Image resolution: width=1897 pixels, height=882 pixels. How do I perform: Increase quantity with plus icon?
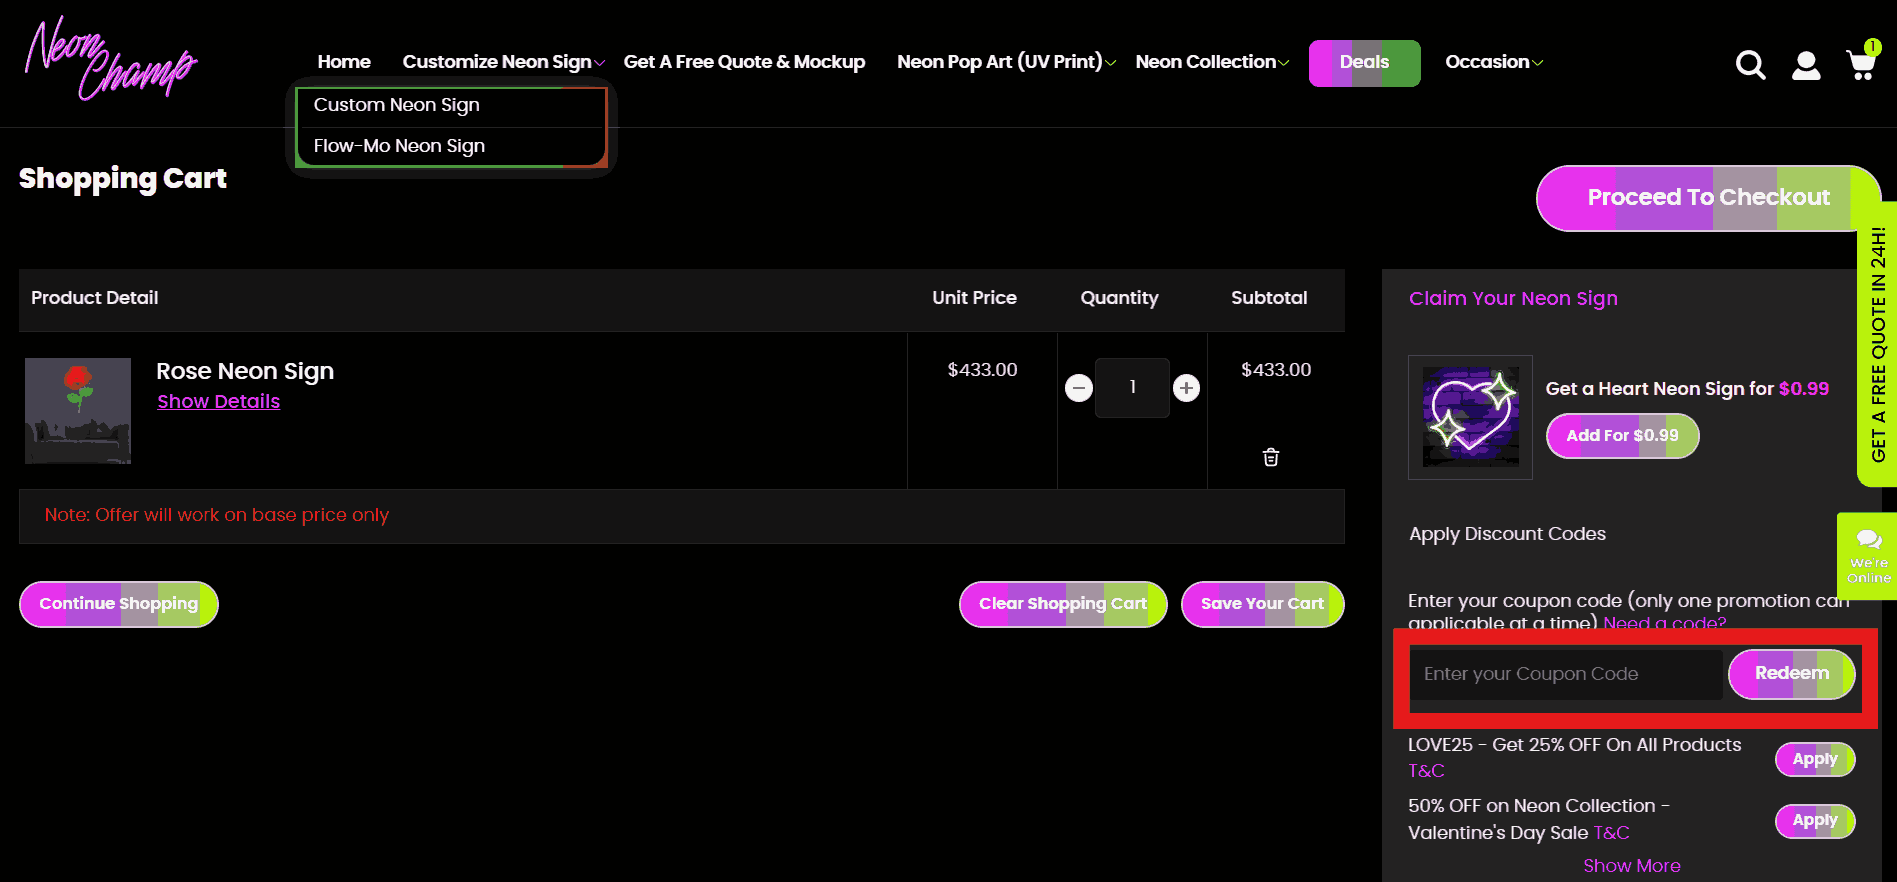click(1186, 388)
